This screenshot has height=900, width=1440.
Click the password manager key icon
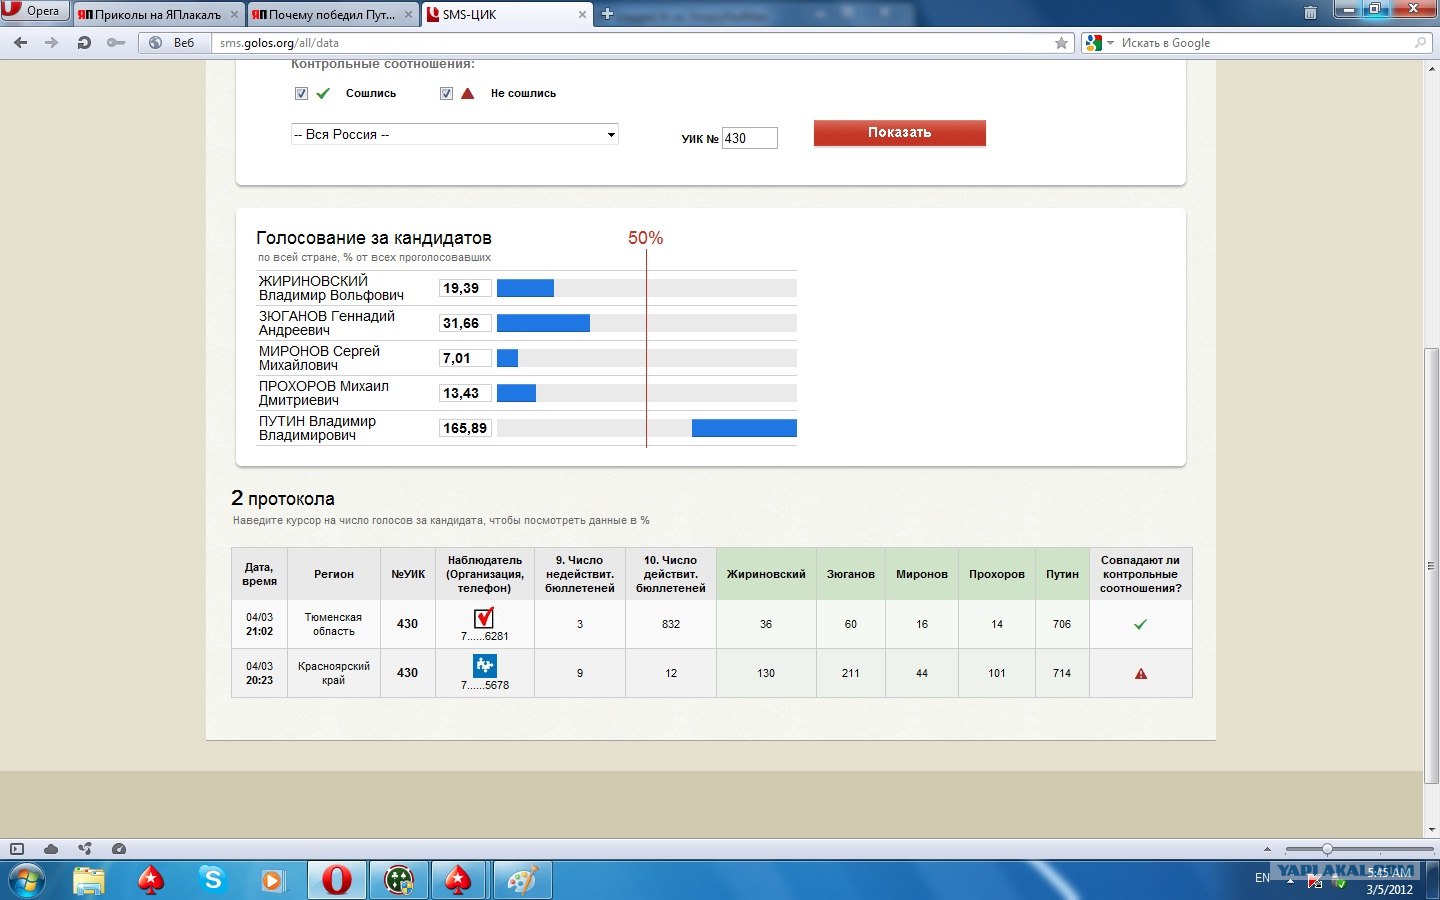(116, 43)
